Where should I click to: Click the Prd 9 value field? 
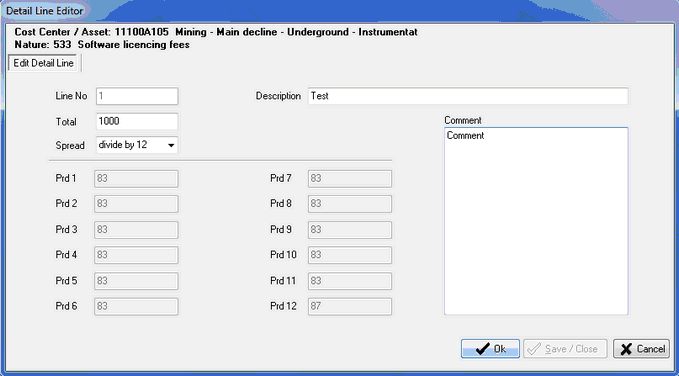coord(350,230)
